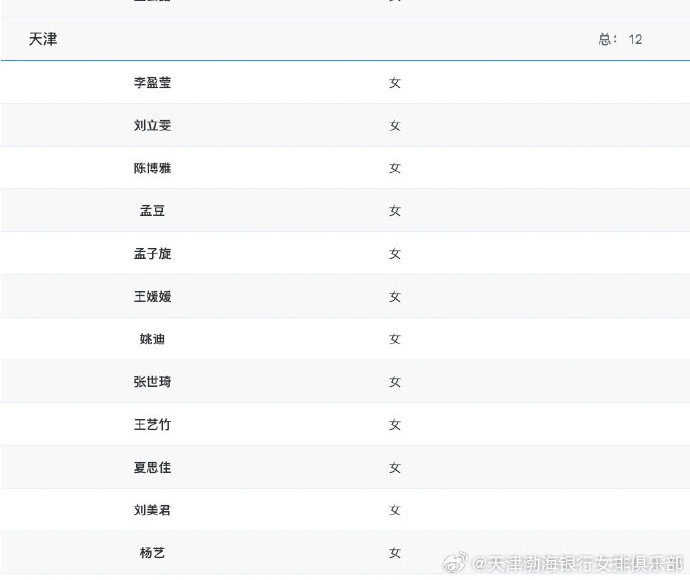
Task: Select the player name 孟子旋
Action: tap(152, 254)
